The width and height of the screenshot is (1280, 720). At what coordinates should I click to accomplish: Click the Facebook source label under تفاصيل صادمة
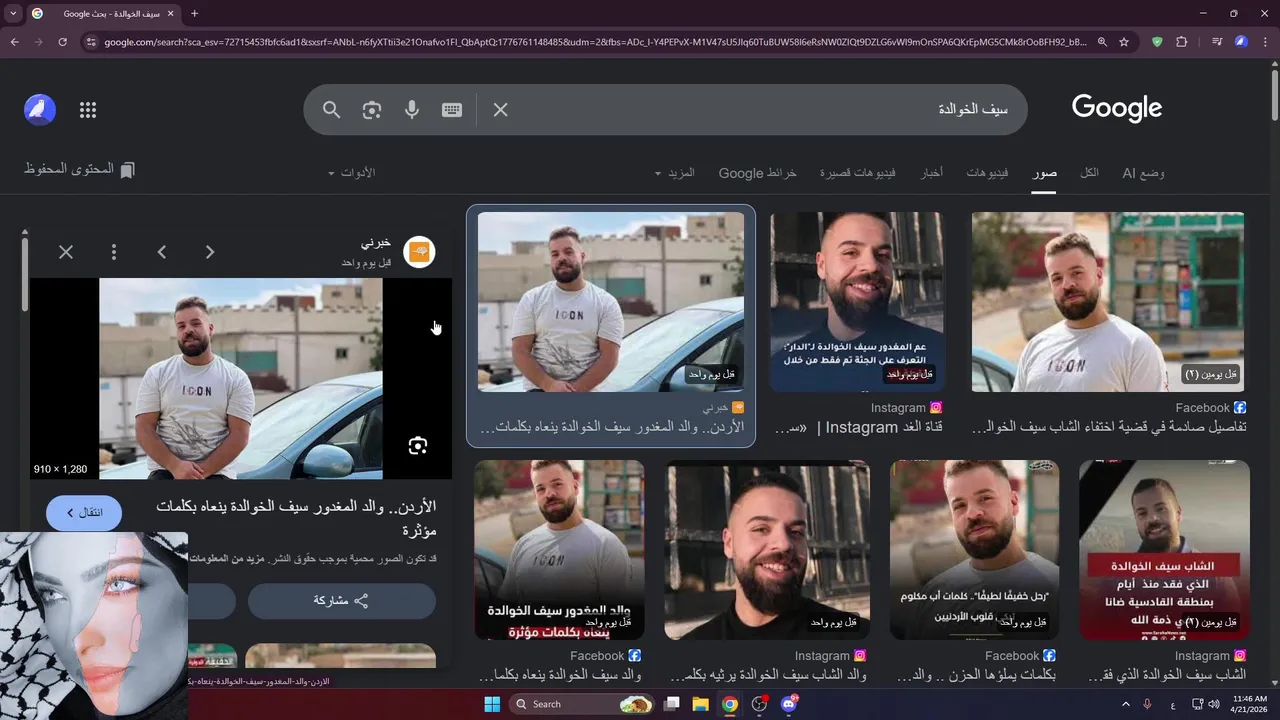(x=1210, y=408)
